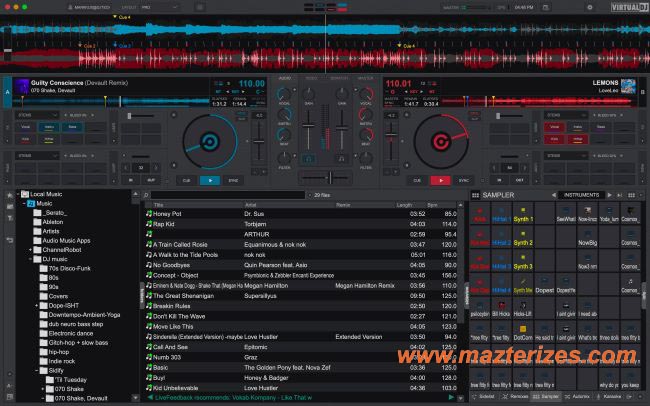Collapse the Slidify folder
Screen dimensions: 650x406
tap(36, 371)
